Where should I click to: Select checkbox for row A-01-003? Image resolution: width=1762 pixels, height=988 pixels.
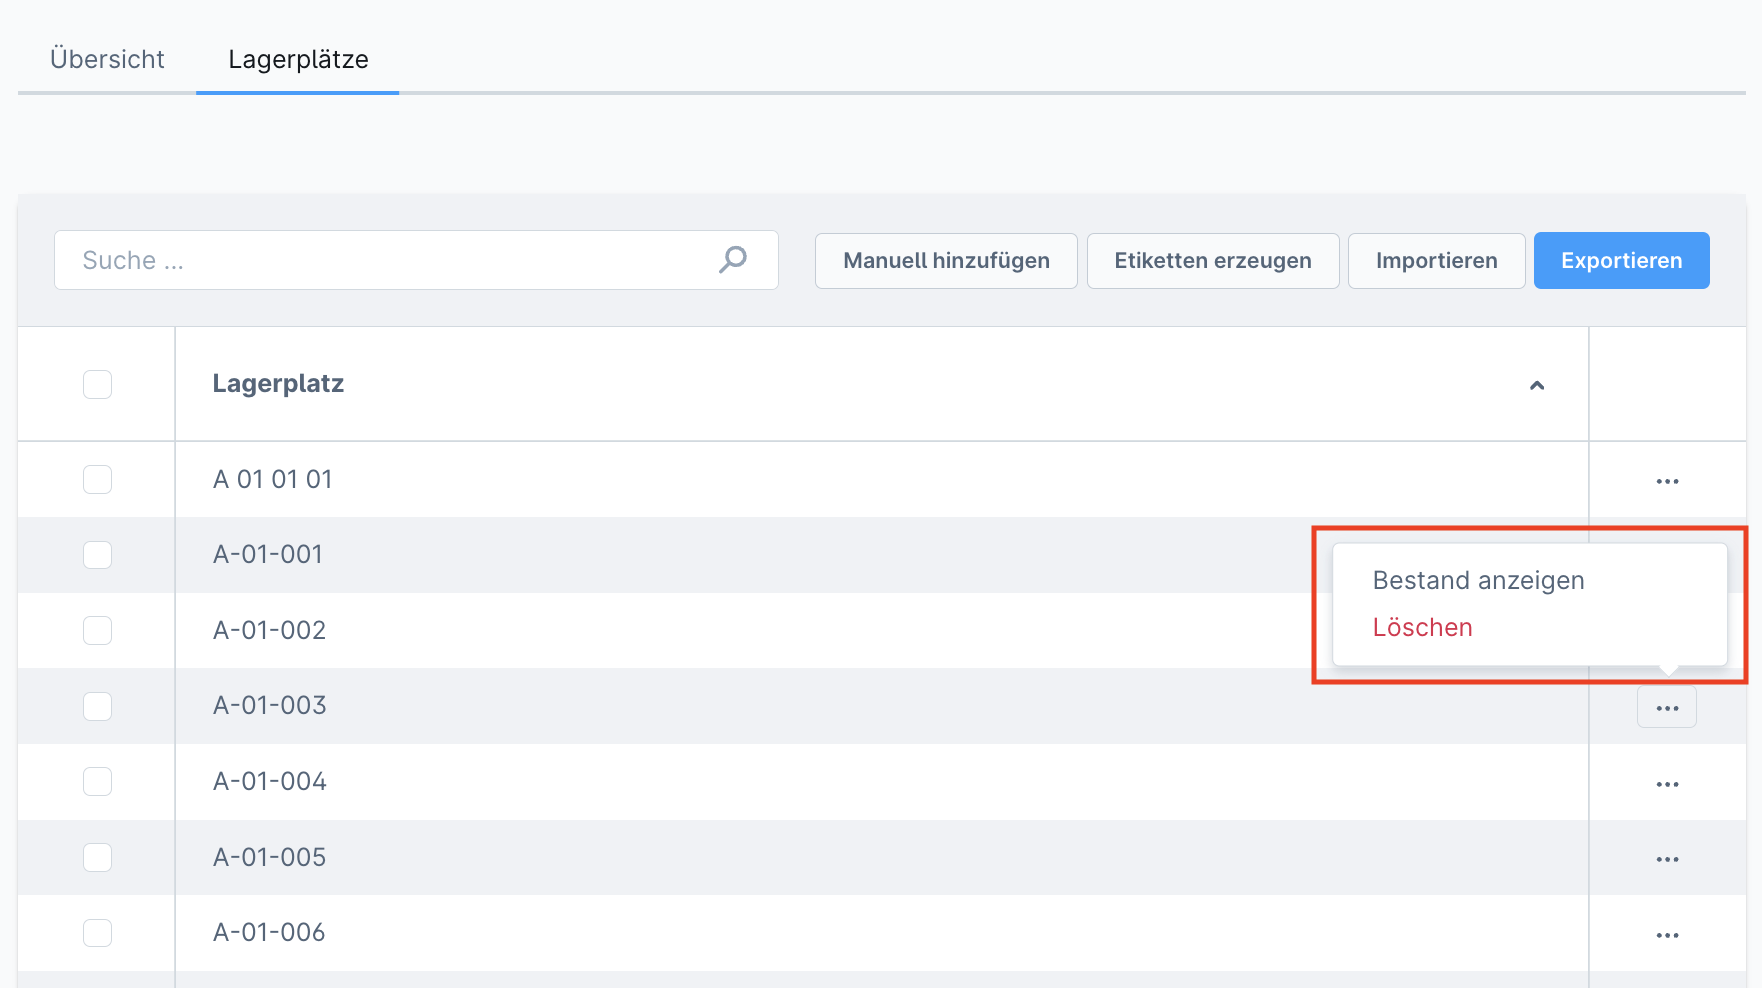[x=97, y=706]
